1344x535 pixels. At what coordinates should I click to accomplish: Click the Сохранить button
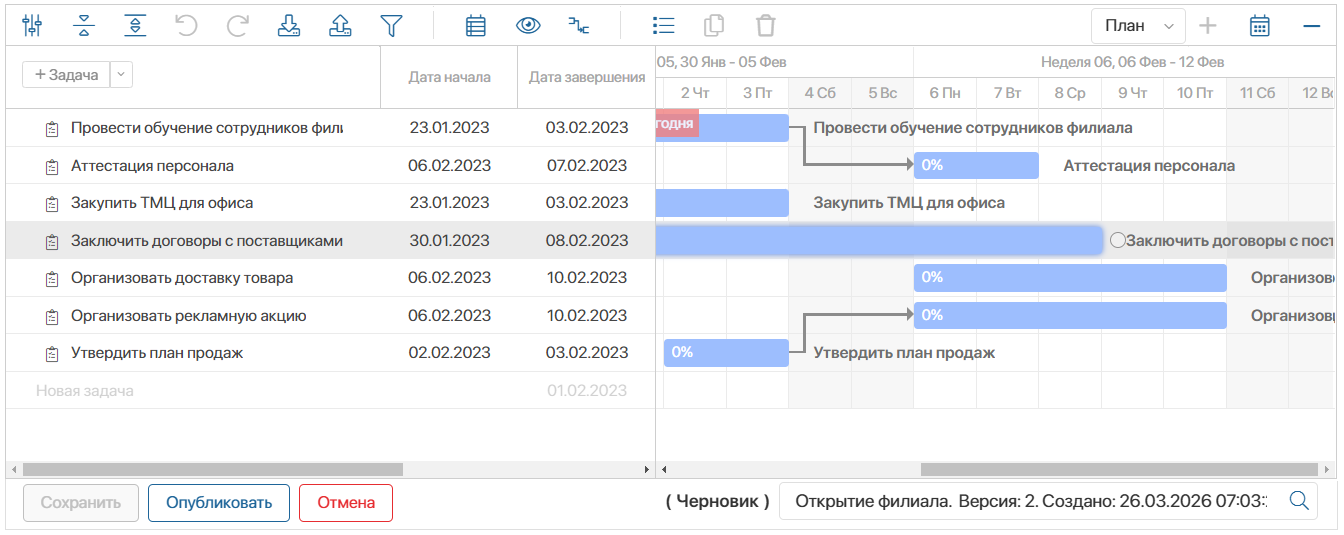click(81, 503)
